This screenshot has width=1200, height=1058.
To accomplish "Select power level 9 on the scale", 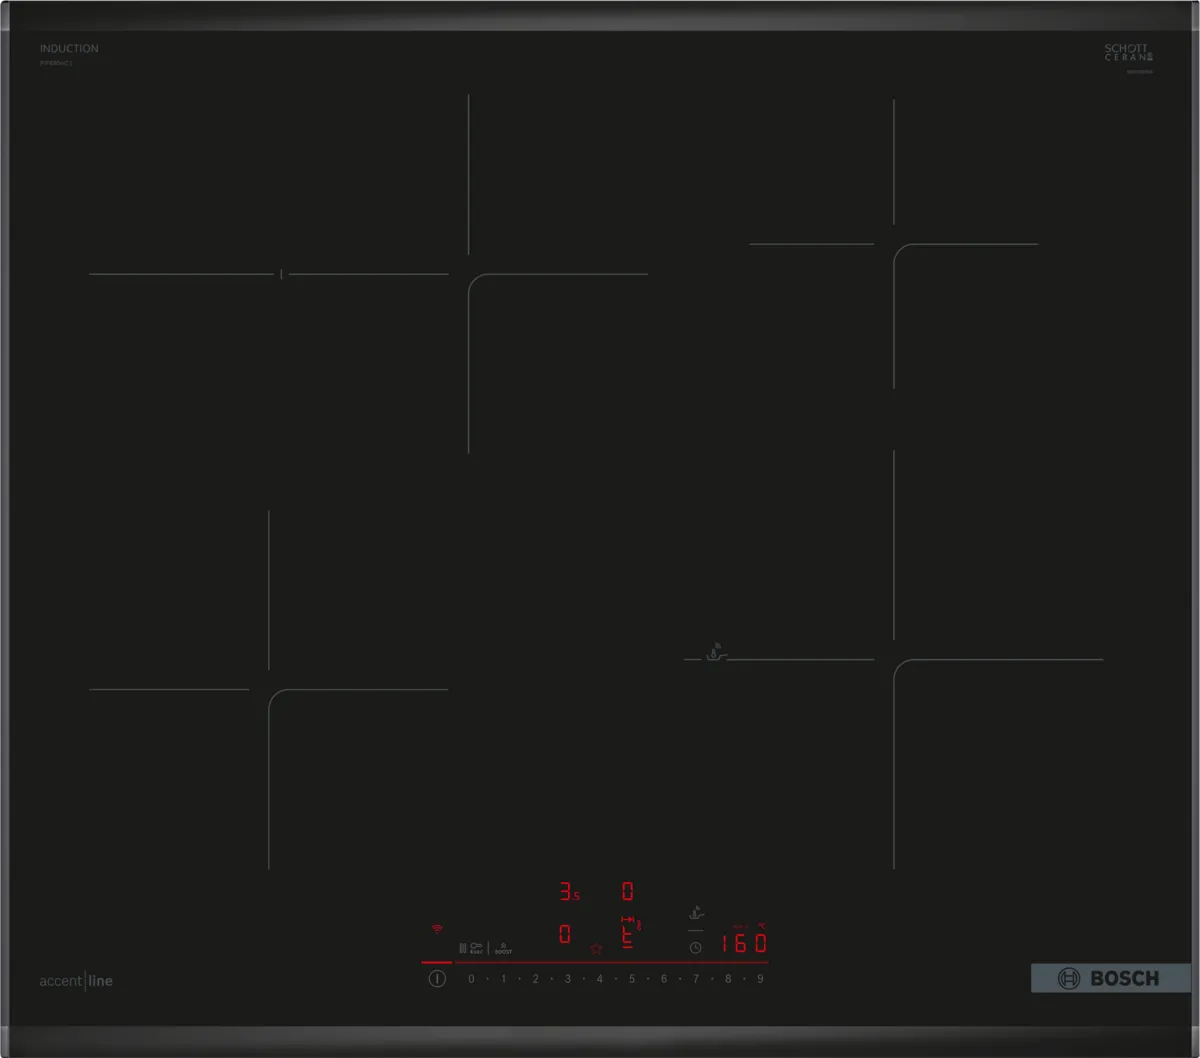I will click(x=759, y=978).
